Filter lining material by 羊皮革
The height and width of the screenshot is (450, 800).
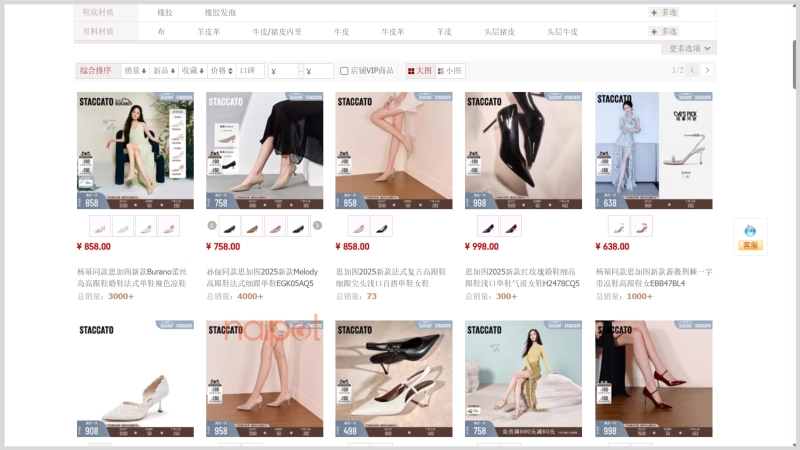coord(209,32)
